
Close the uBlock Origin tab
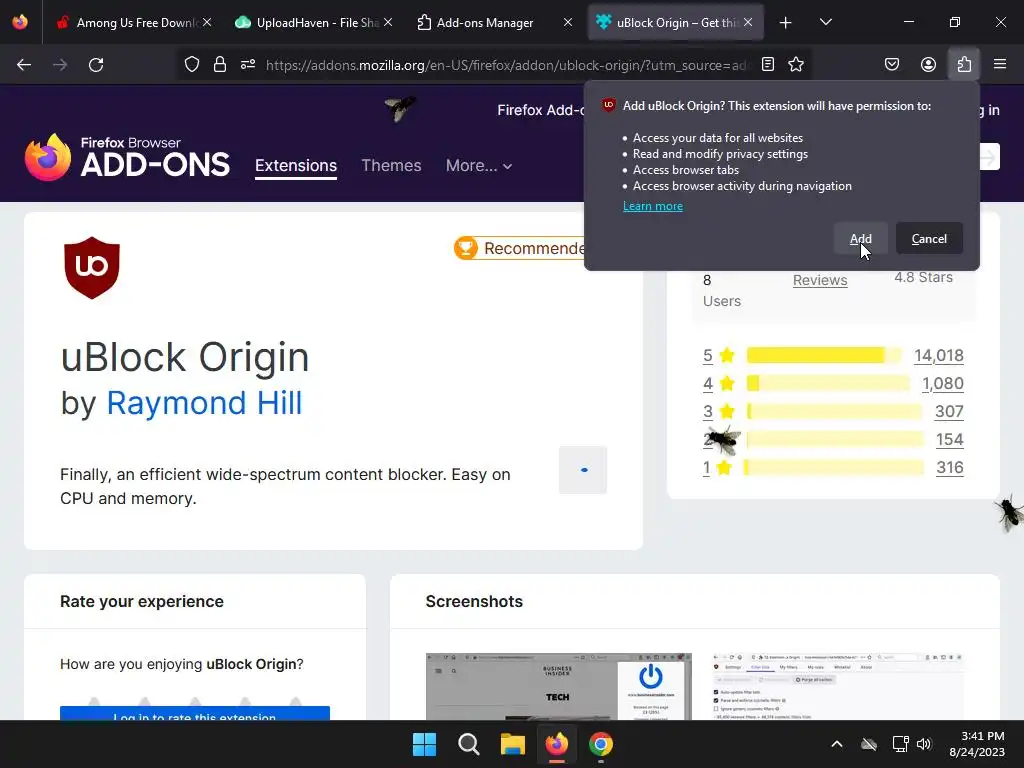coord(748,22)
